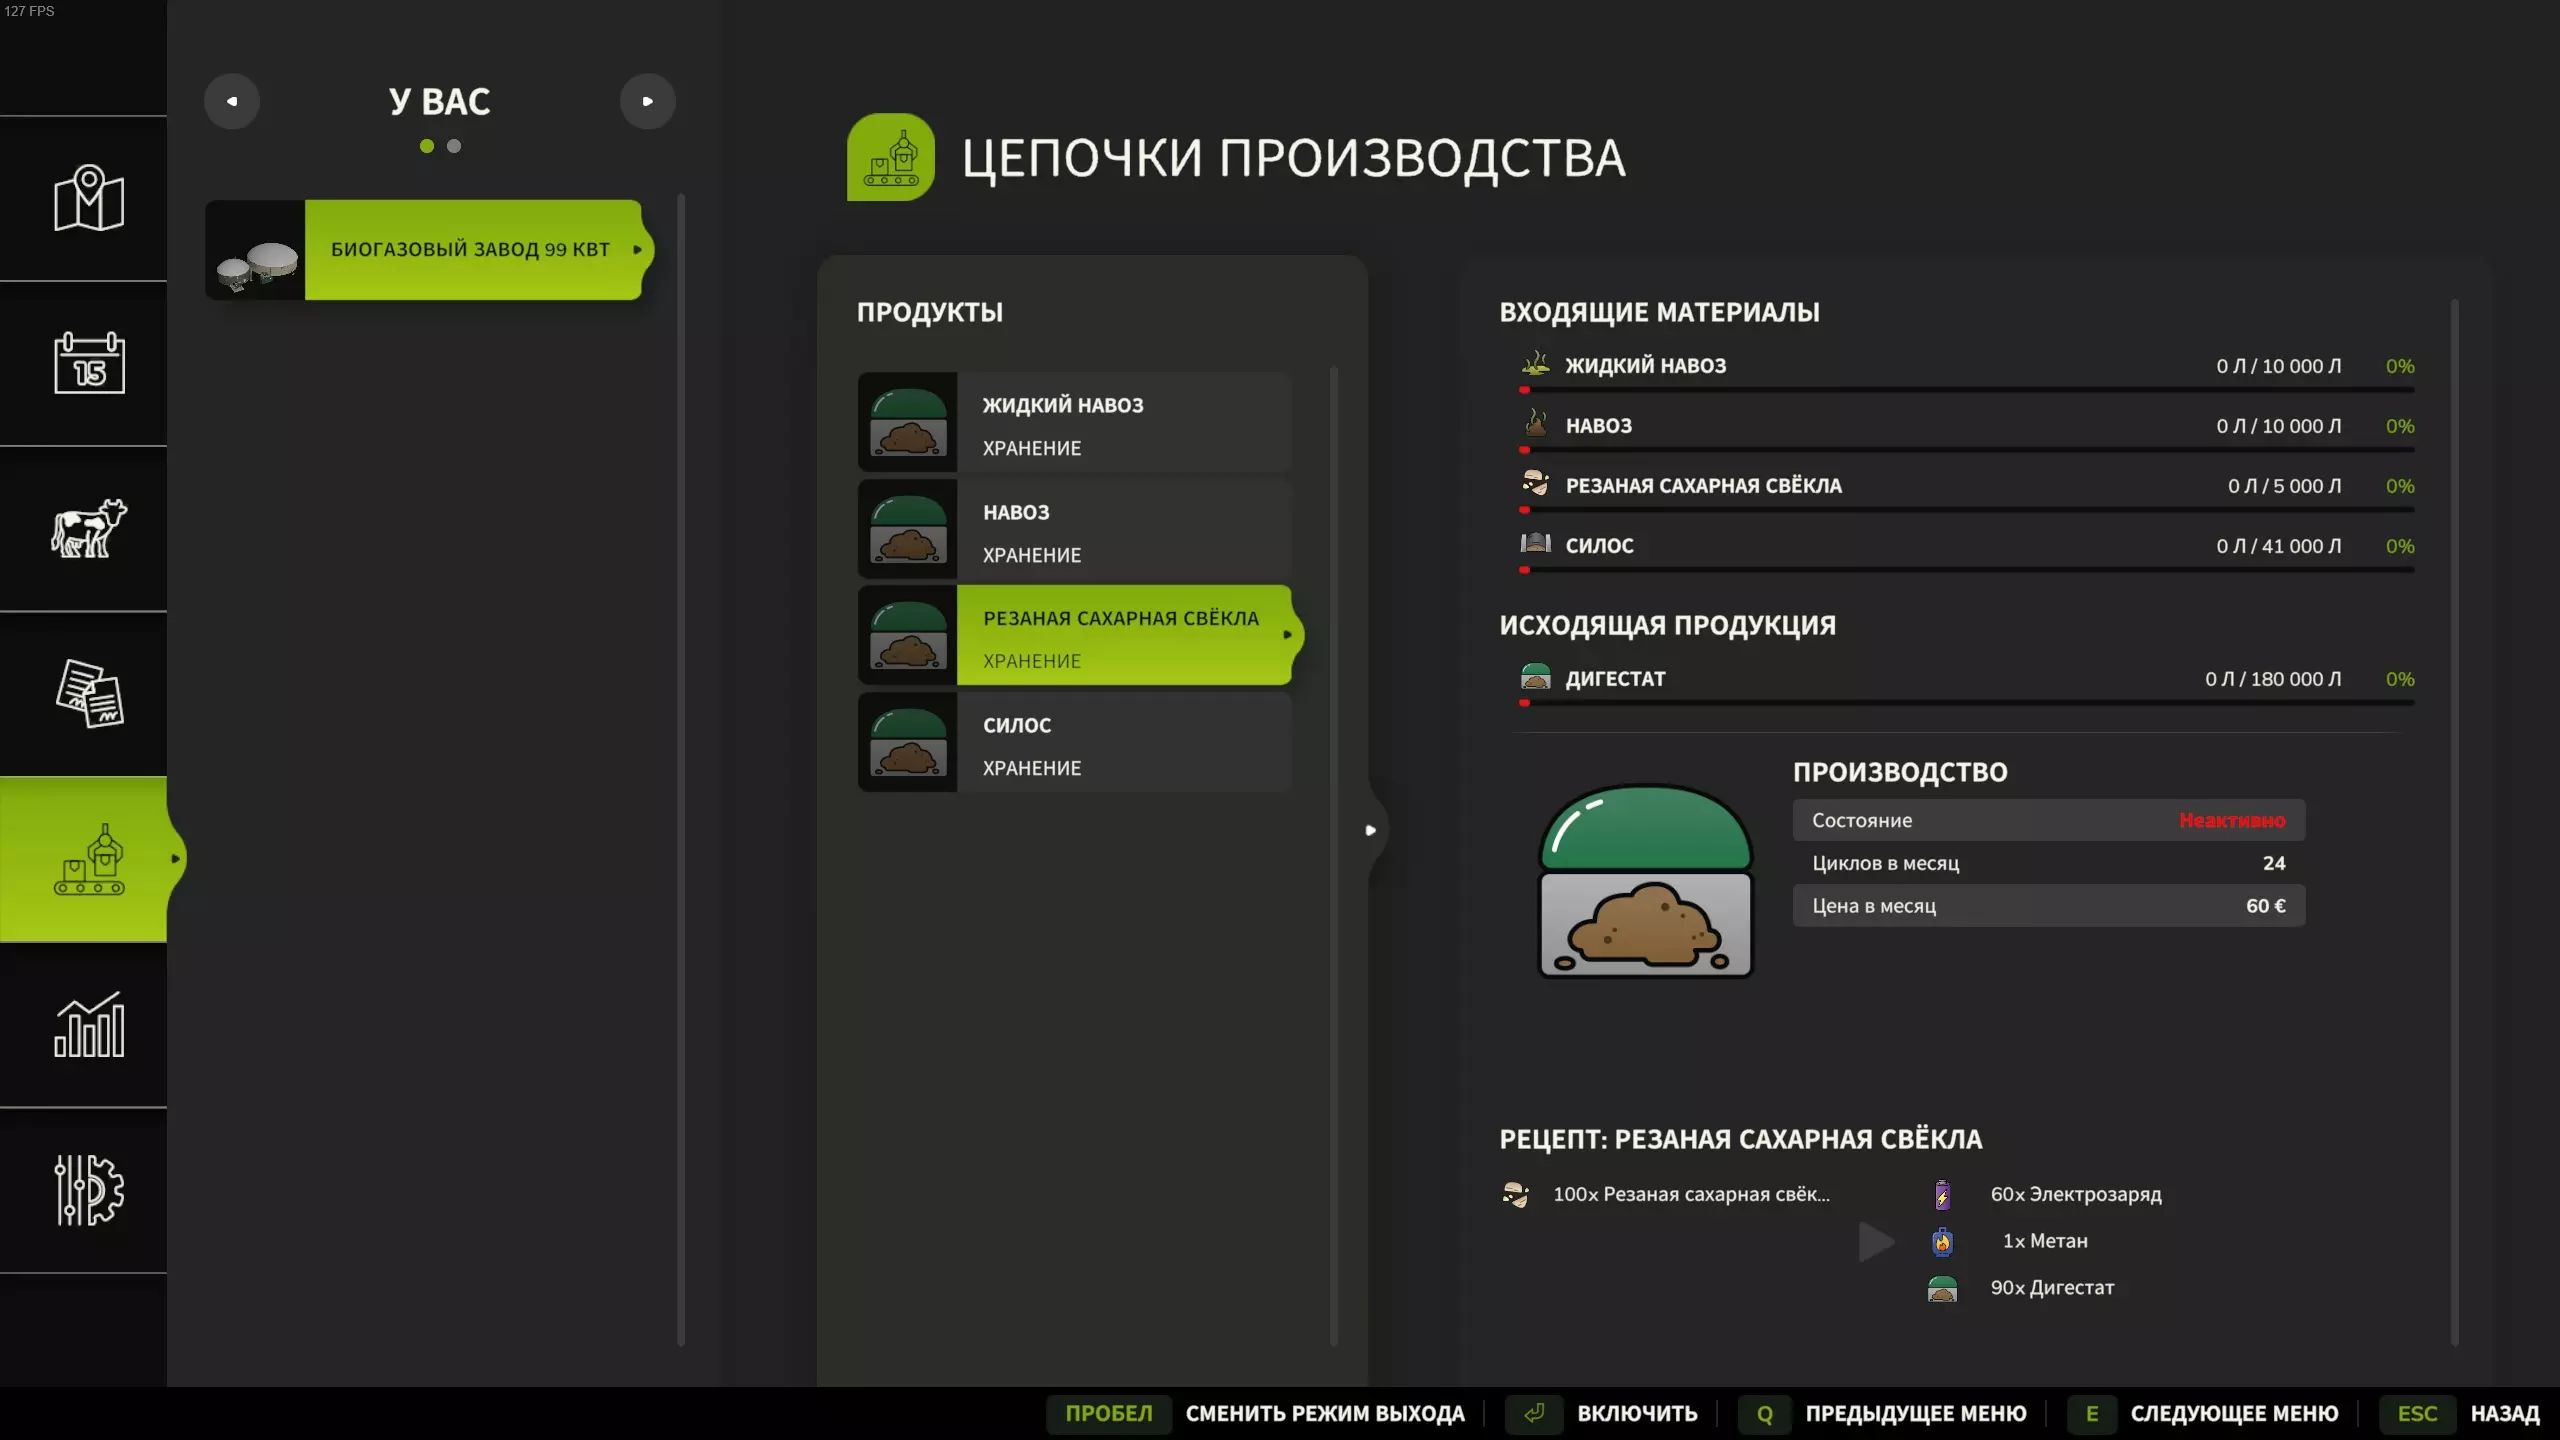Image resolution: width=2560 pixels, height=1440 pixels.
Task: Select Силос product entry
Action: 1075,743
